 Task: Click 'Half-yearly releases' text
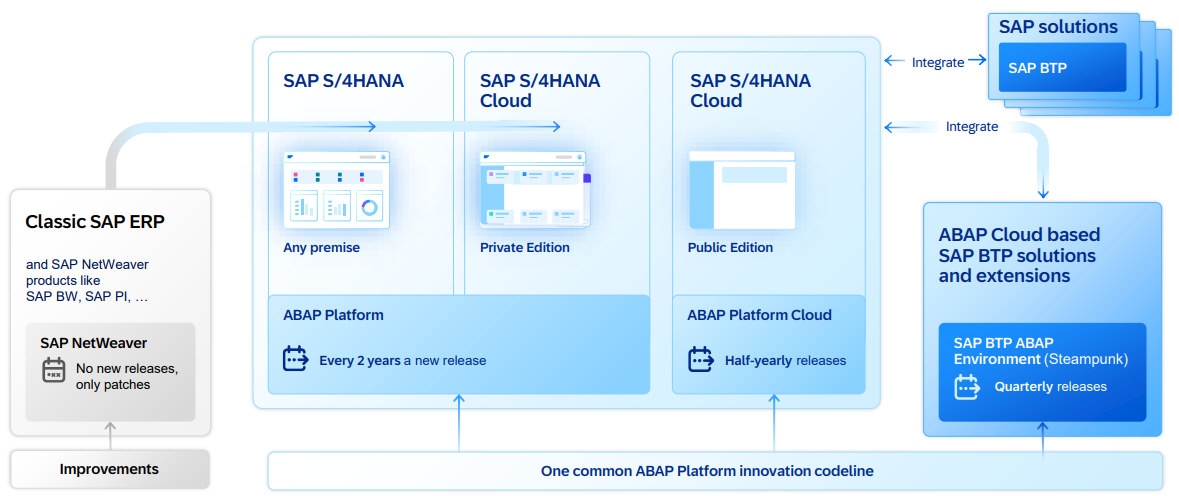[785, 361]
